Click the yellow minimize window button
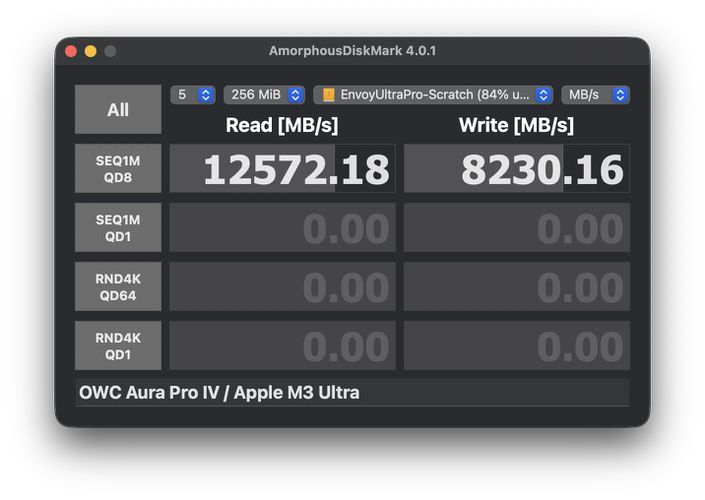The width and height of the screenshot is (705, 500). pyautogui.click(x=91, y=51)
